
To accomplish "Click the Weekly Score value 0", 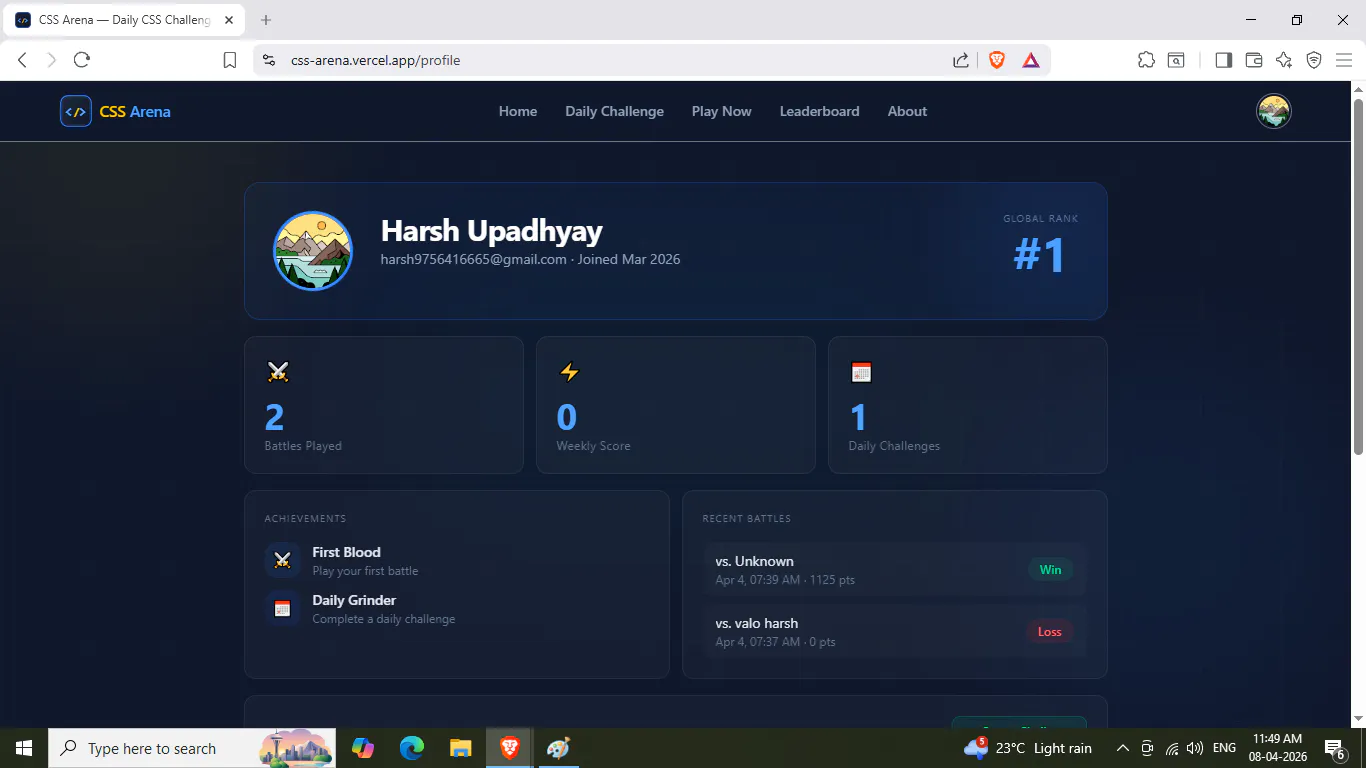I will [x=567, y=417].
